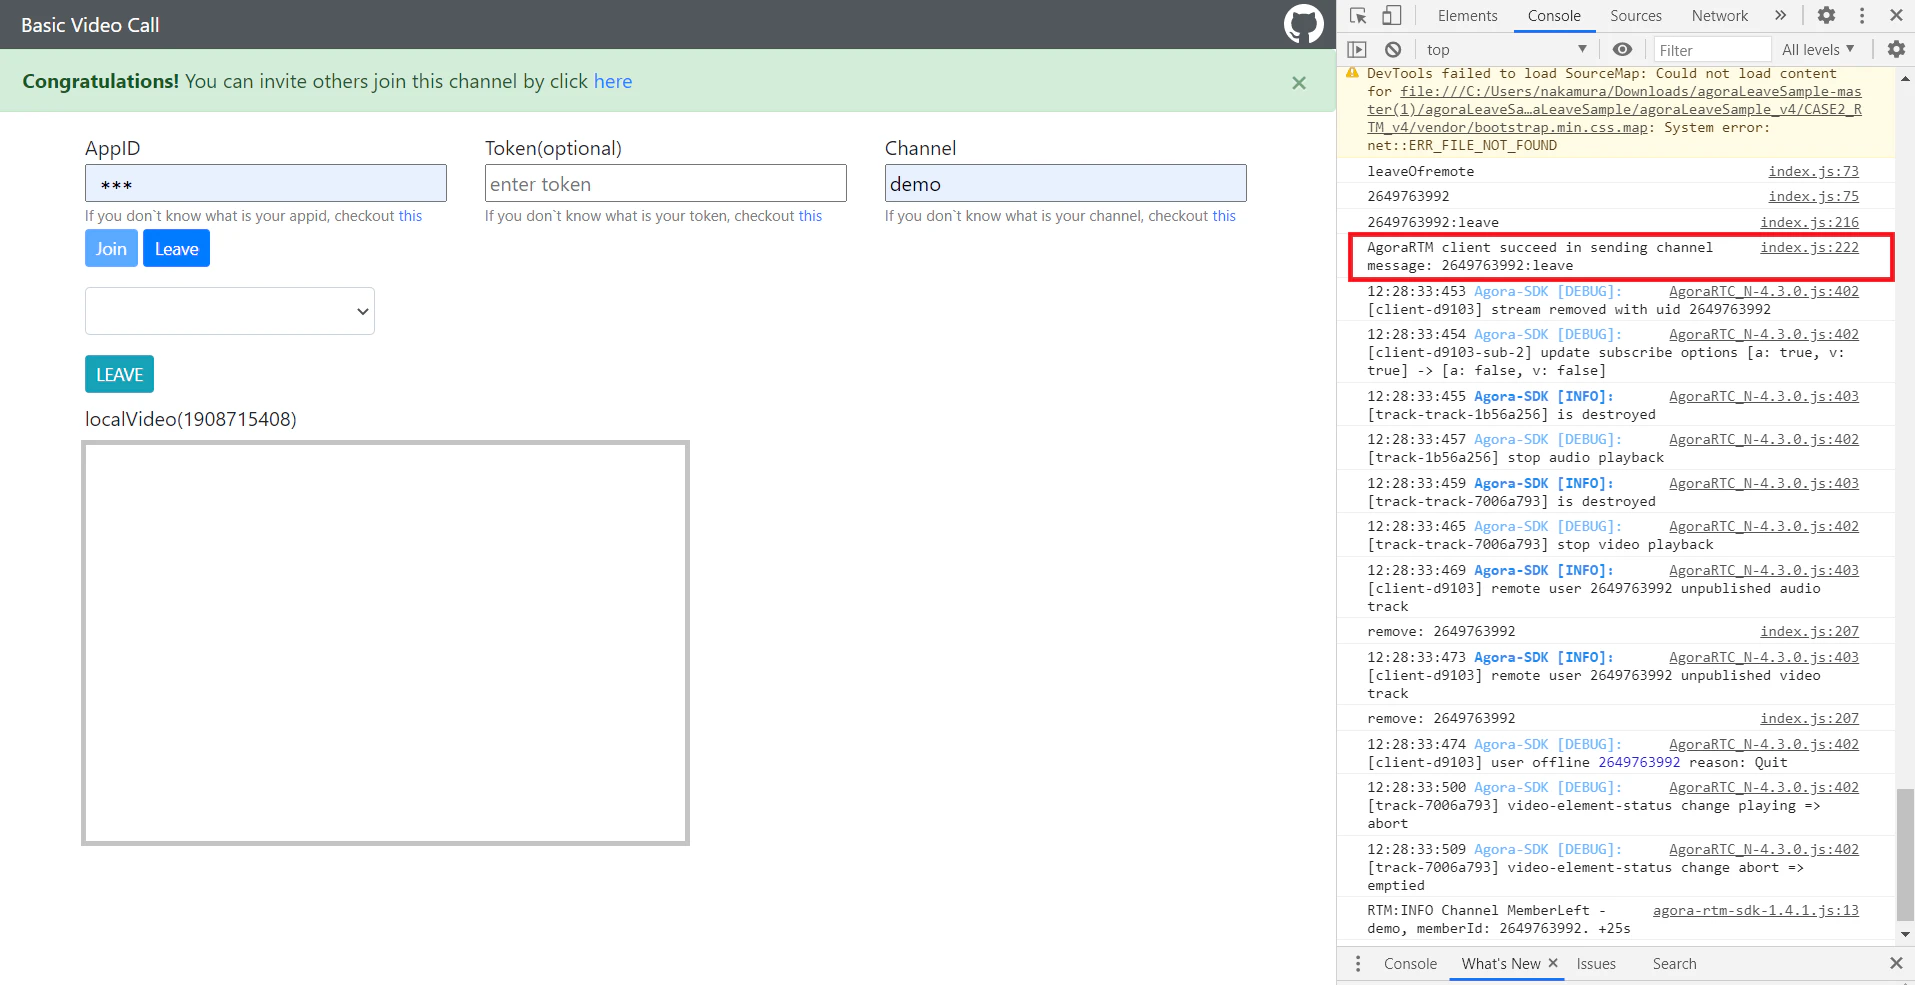The height and width of the screenshot is (985, 1915).
Task: Toggle the live expression eye icon
Action: (x=1622, y=49)
